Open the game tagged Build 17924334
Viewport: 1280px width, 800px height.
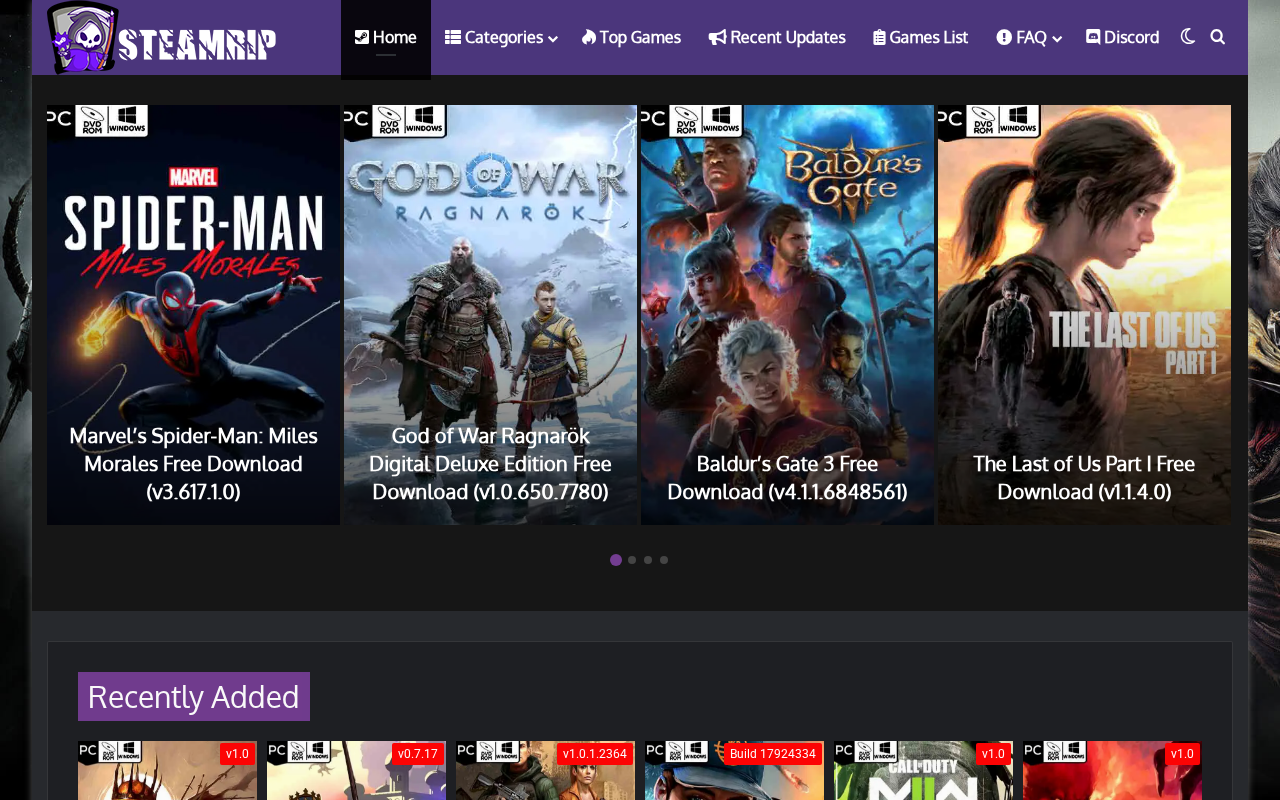[x=734, y=770]
